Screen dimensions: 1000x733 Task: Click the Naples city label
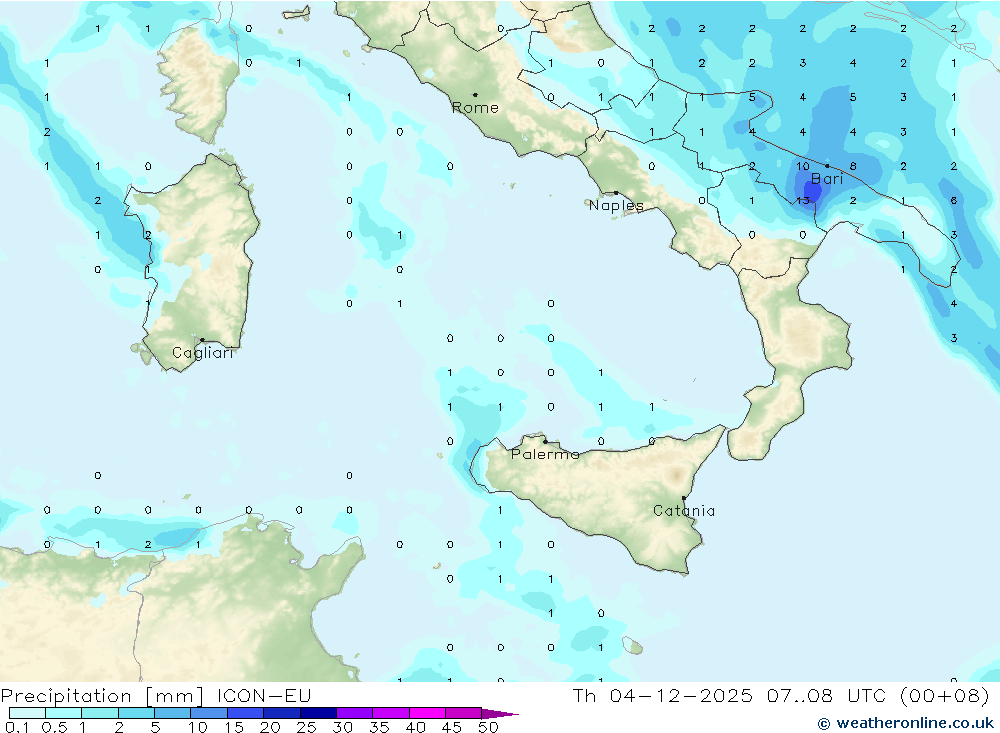(x=616, y=205)
